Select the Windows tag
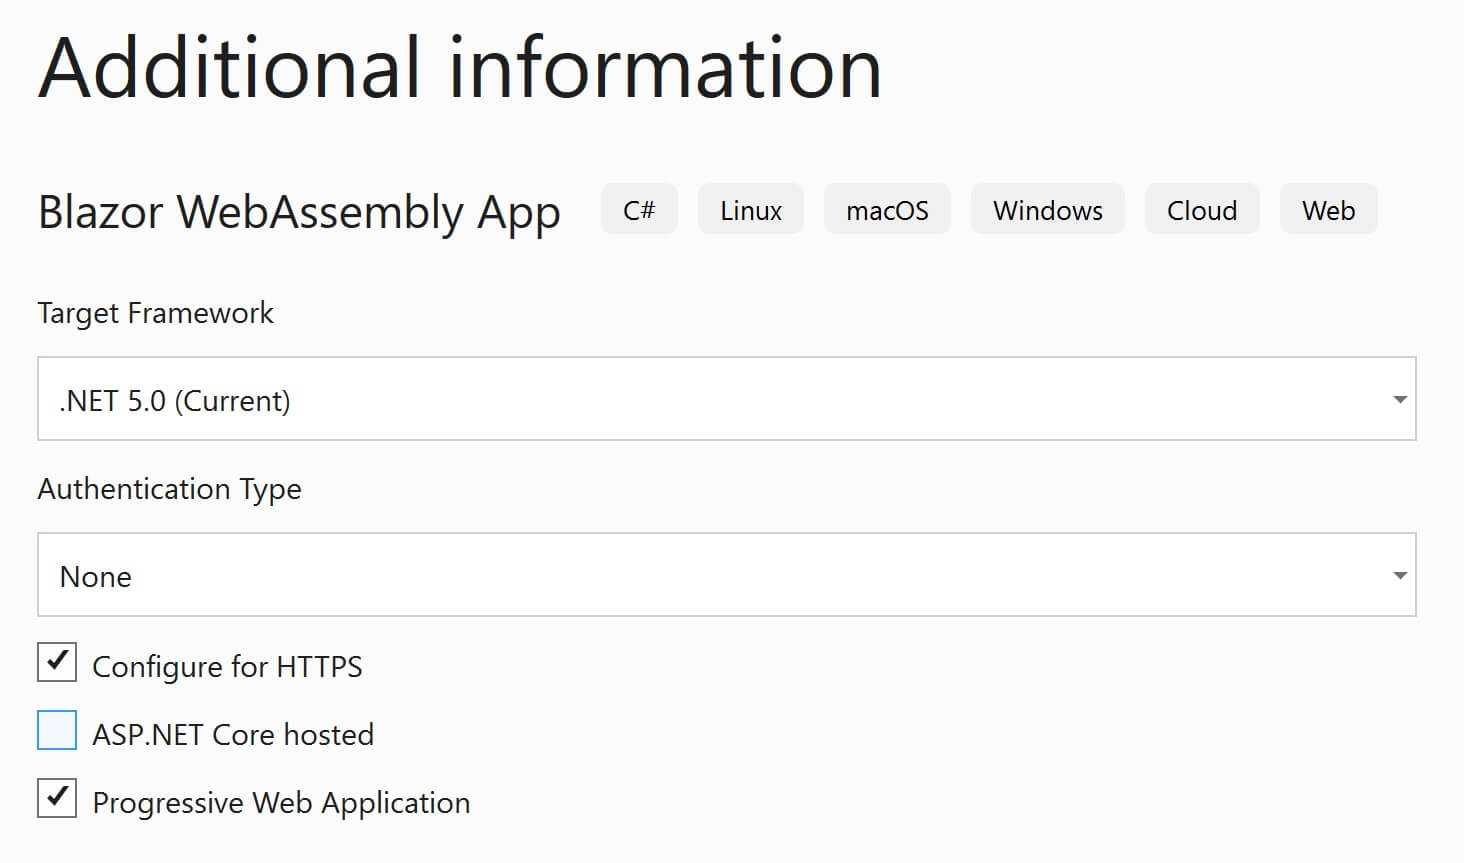This screenshot has width=1464, height=863. (1048, 210)
